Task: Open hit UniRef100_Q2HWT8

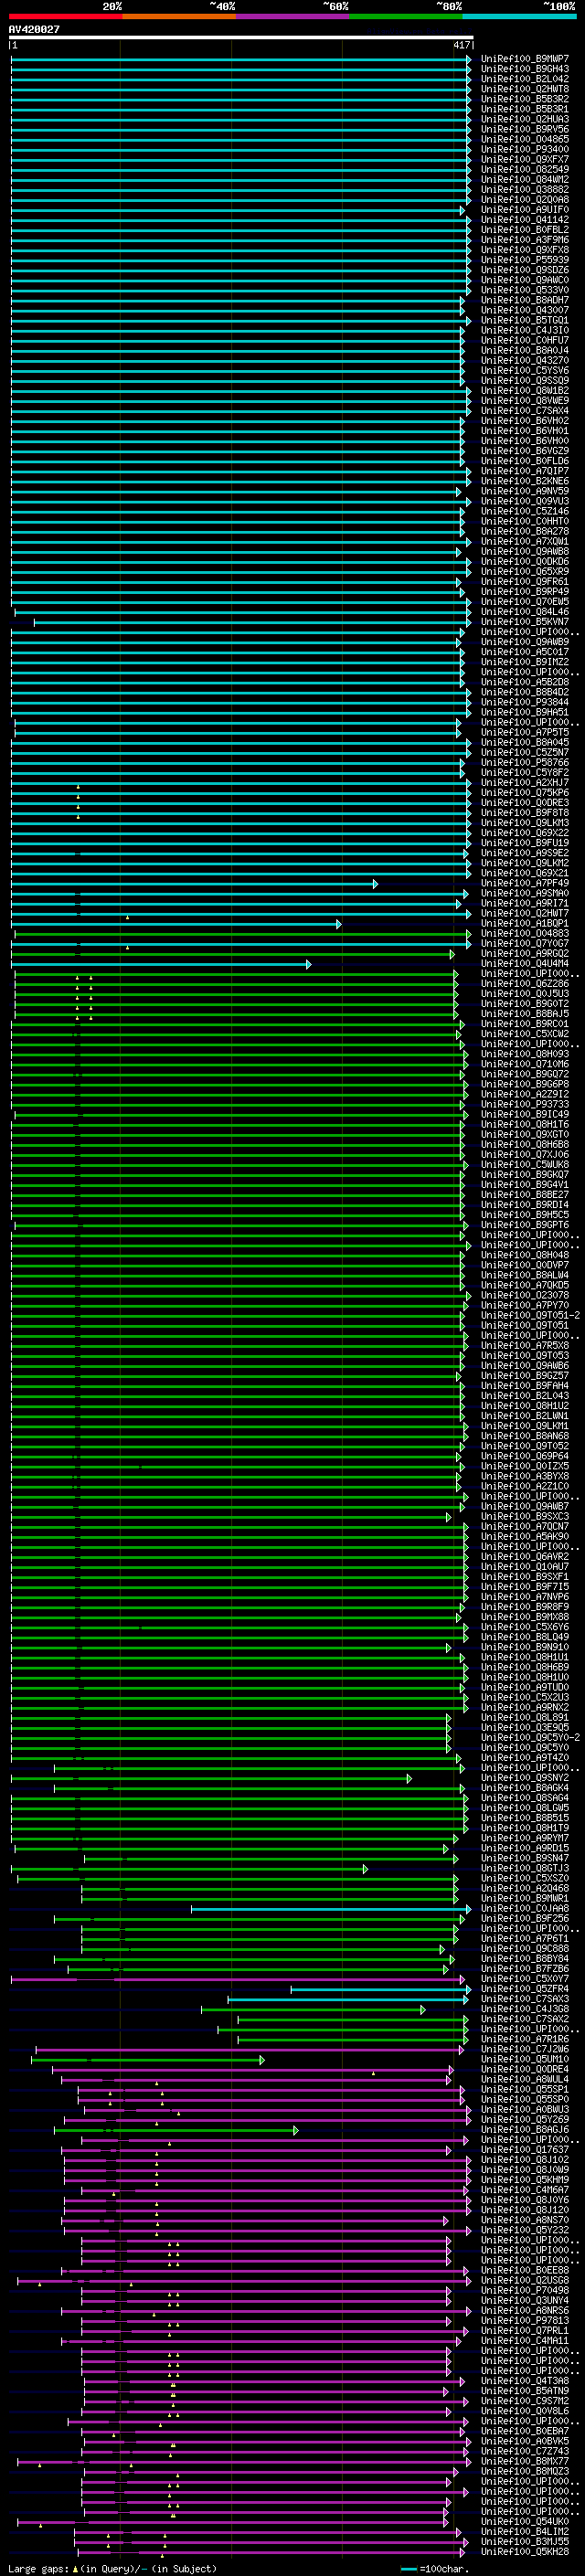Action: tap(525, 89)
